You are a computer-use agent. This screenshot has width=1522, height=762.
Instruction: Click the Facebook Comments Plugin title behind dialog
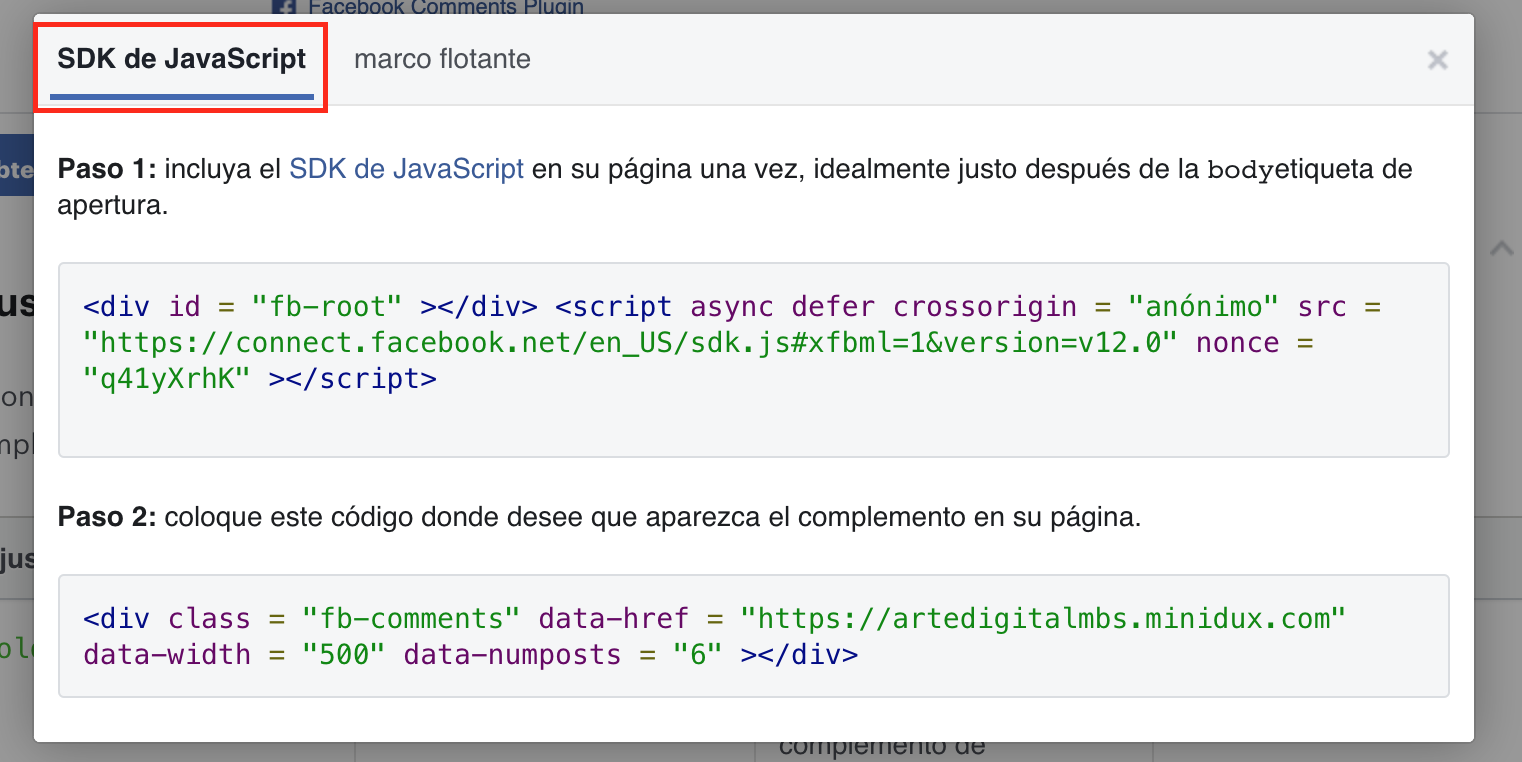[445, 7]
